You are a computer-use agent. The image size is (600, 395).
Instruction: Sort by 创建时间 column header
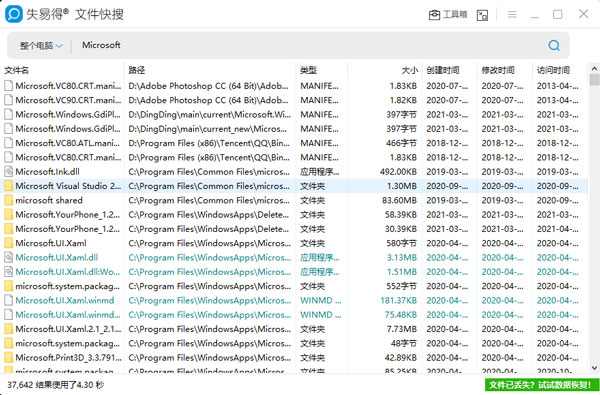point(443,70)
